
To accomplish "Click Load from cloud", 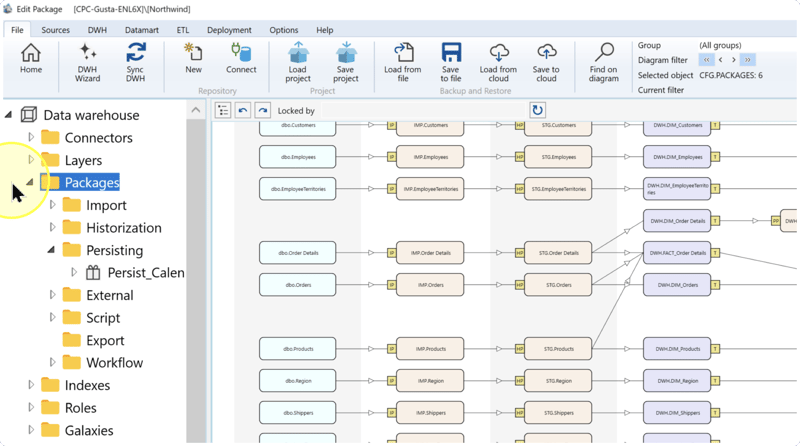I will (x=498, y=63).
